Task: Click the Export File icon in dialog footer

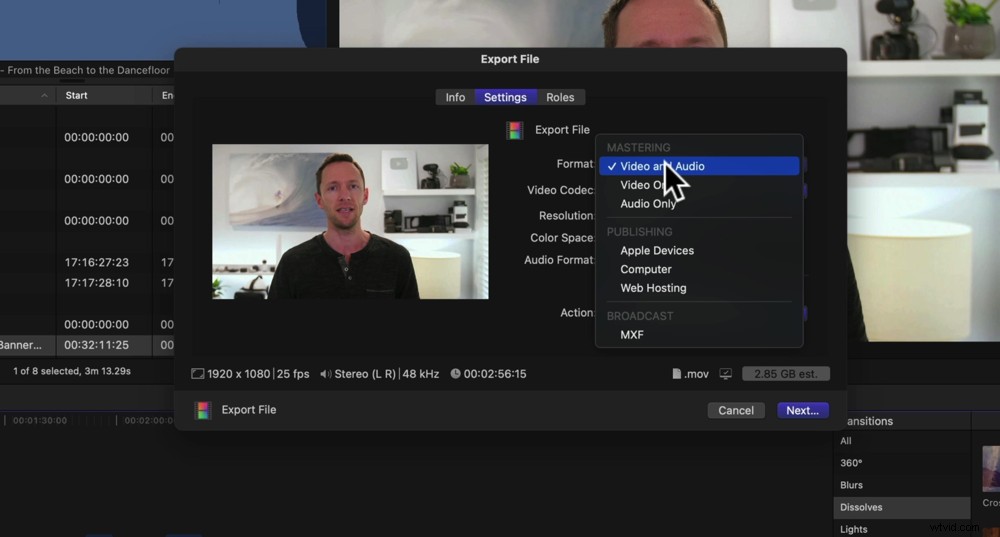Action: click(203, 410)
